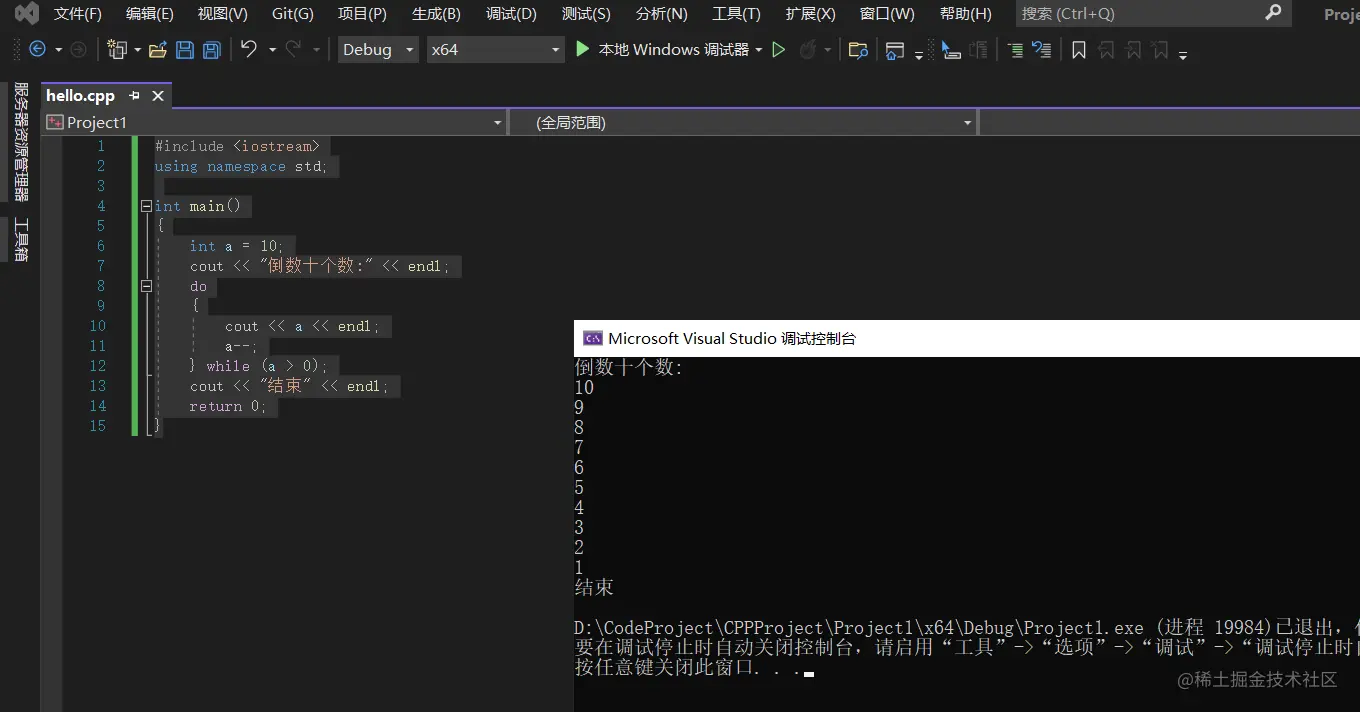Click the open file folder icon
Screen dimensions: 1360x712
(158, 49)
